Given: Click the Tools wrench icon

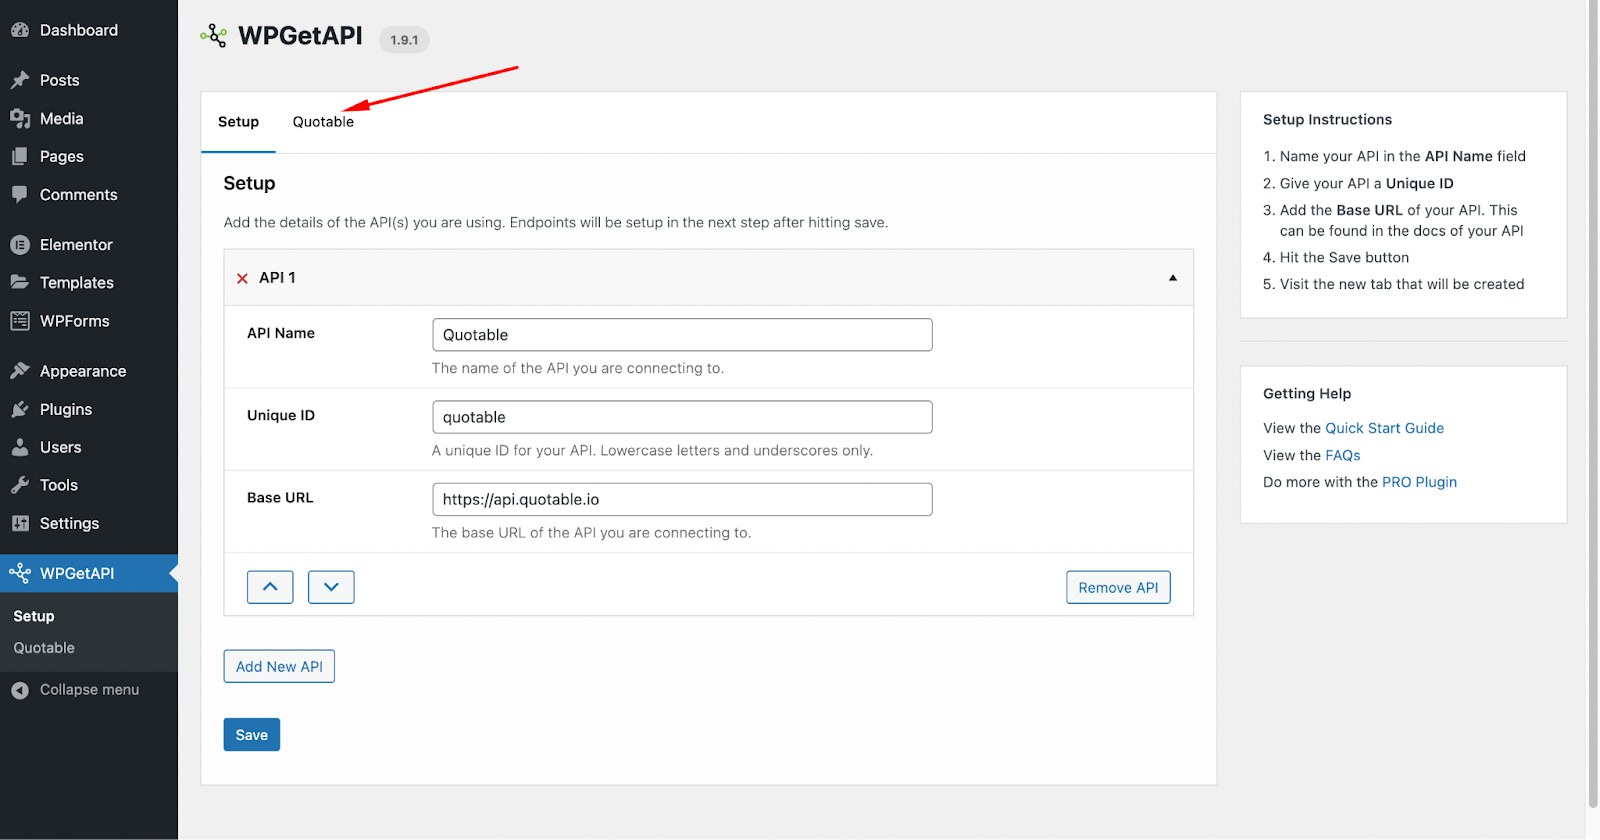Looking at the screenshot, I should [x=20, y=485].
